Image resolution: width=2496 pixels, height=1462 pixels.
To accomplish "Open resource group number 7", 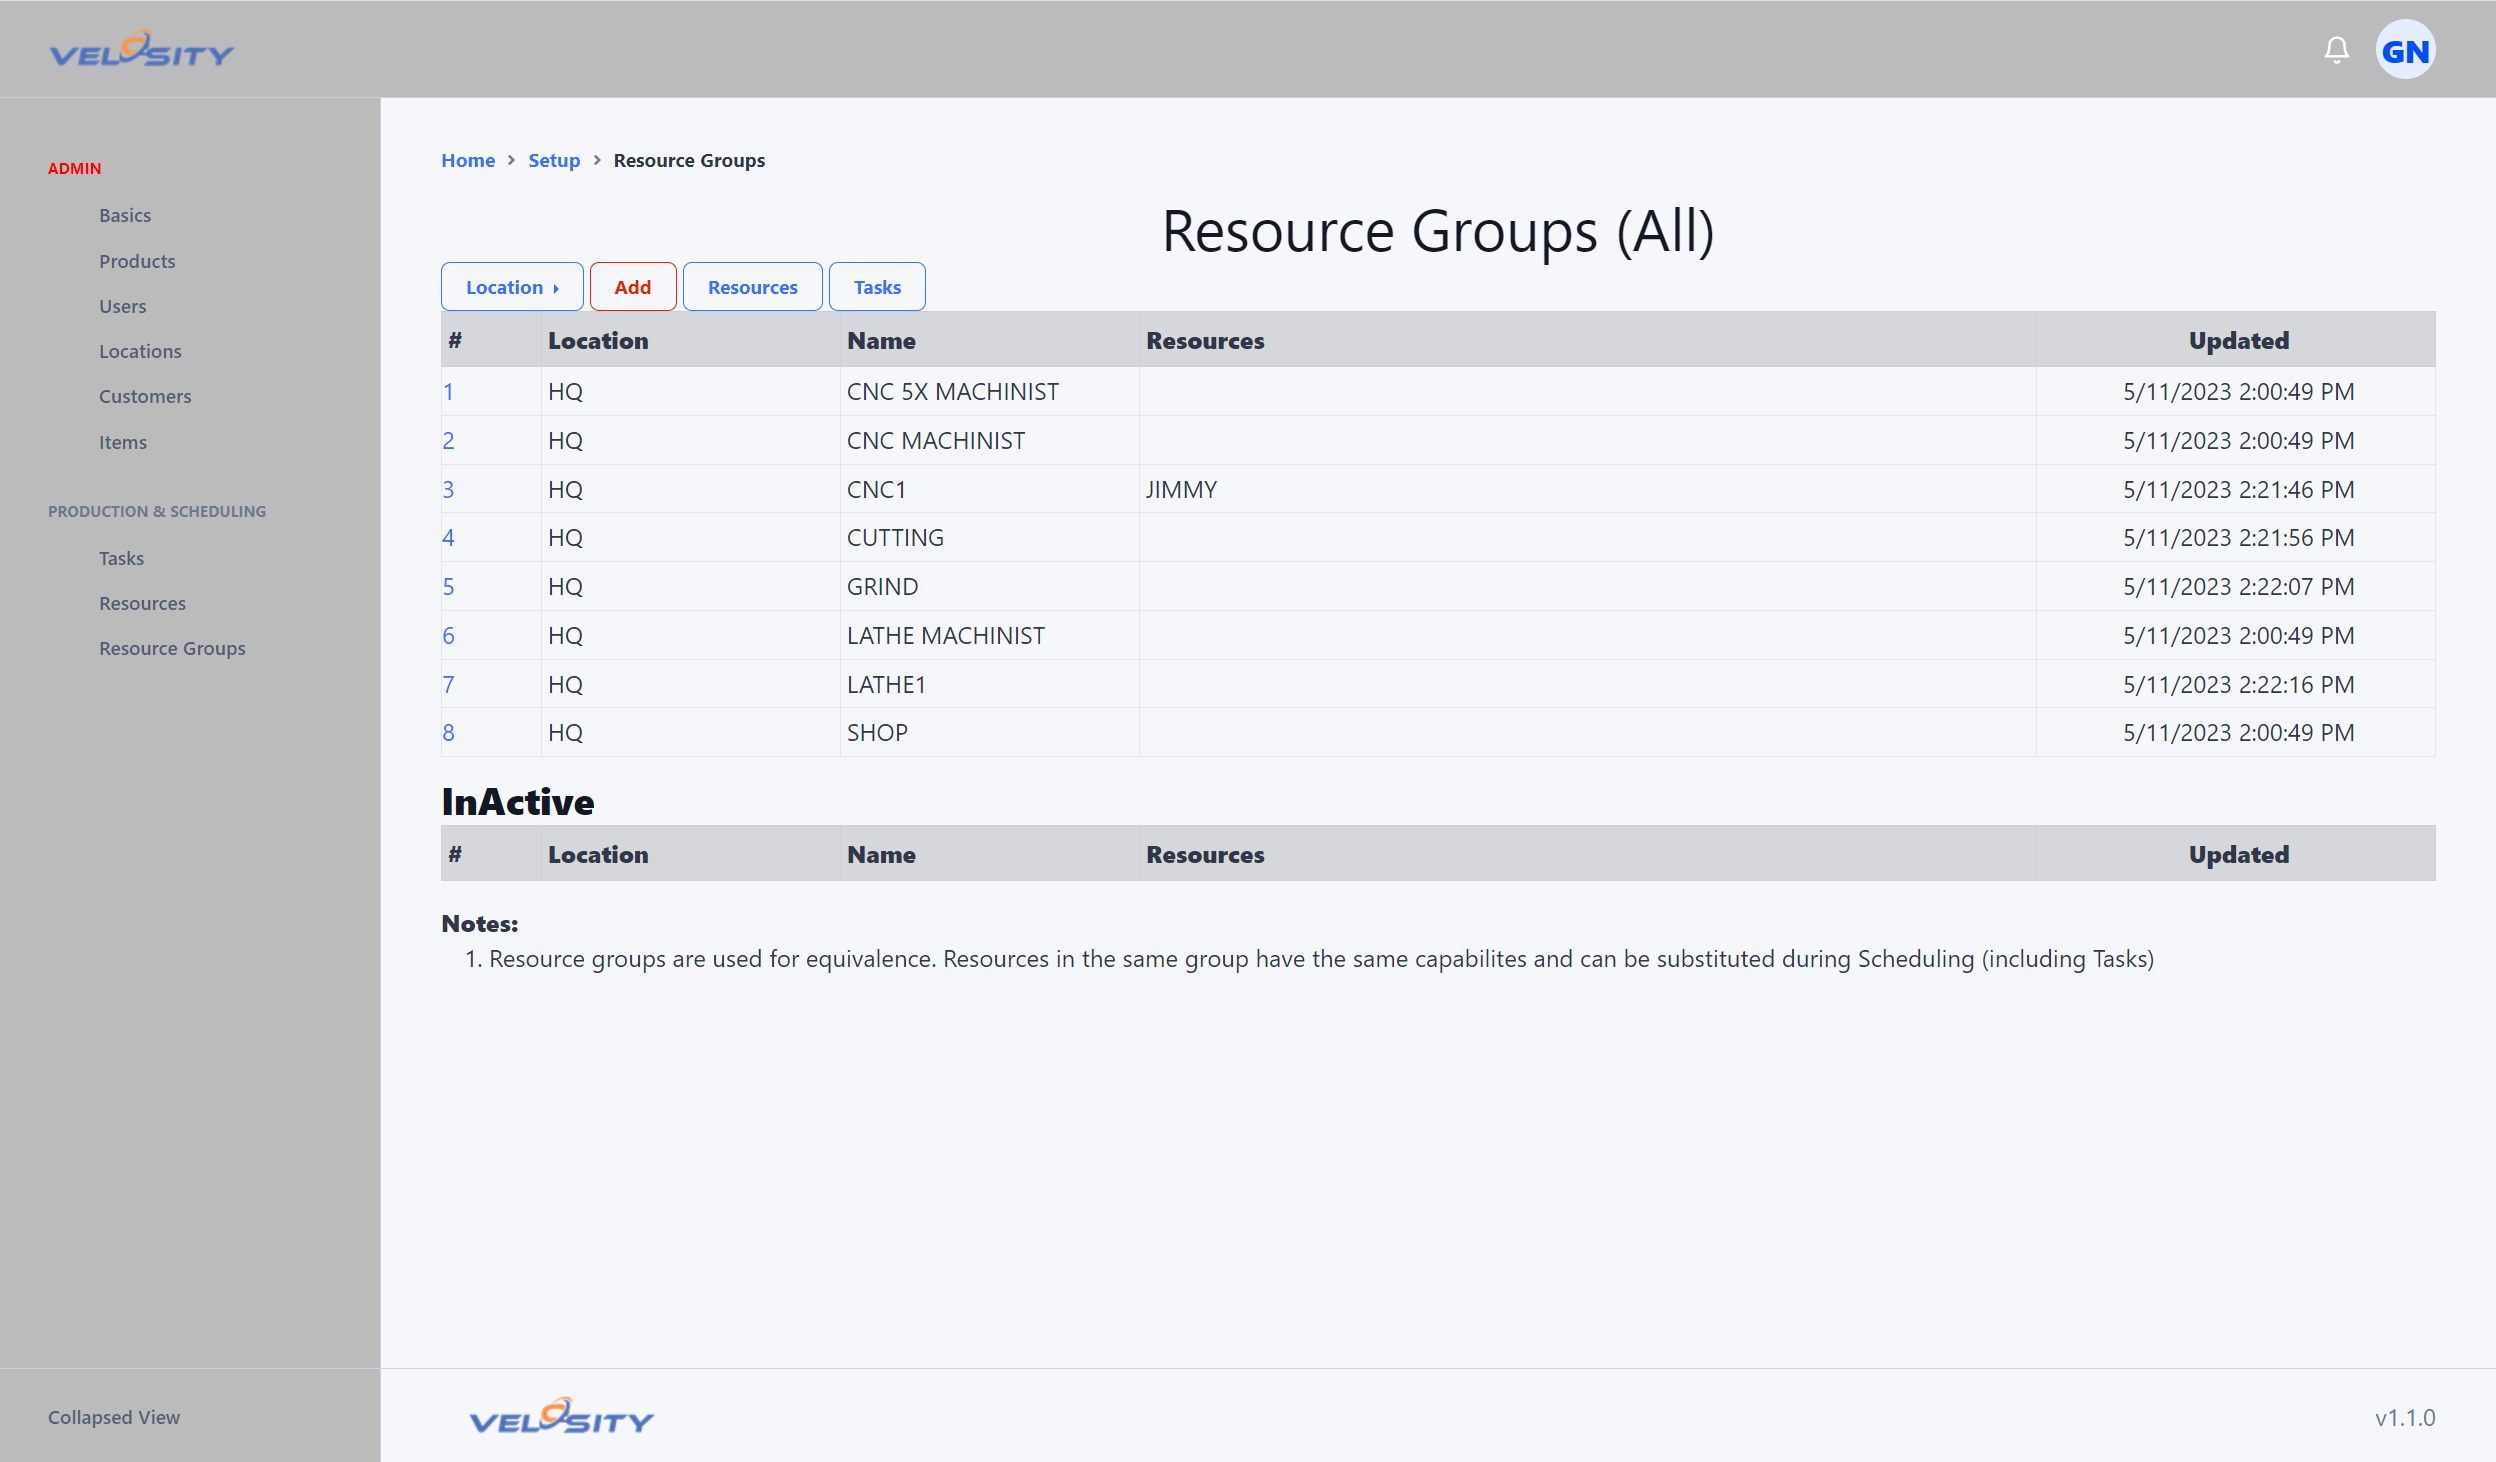I will [x=448, y=685].
